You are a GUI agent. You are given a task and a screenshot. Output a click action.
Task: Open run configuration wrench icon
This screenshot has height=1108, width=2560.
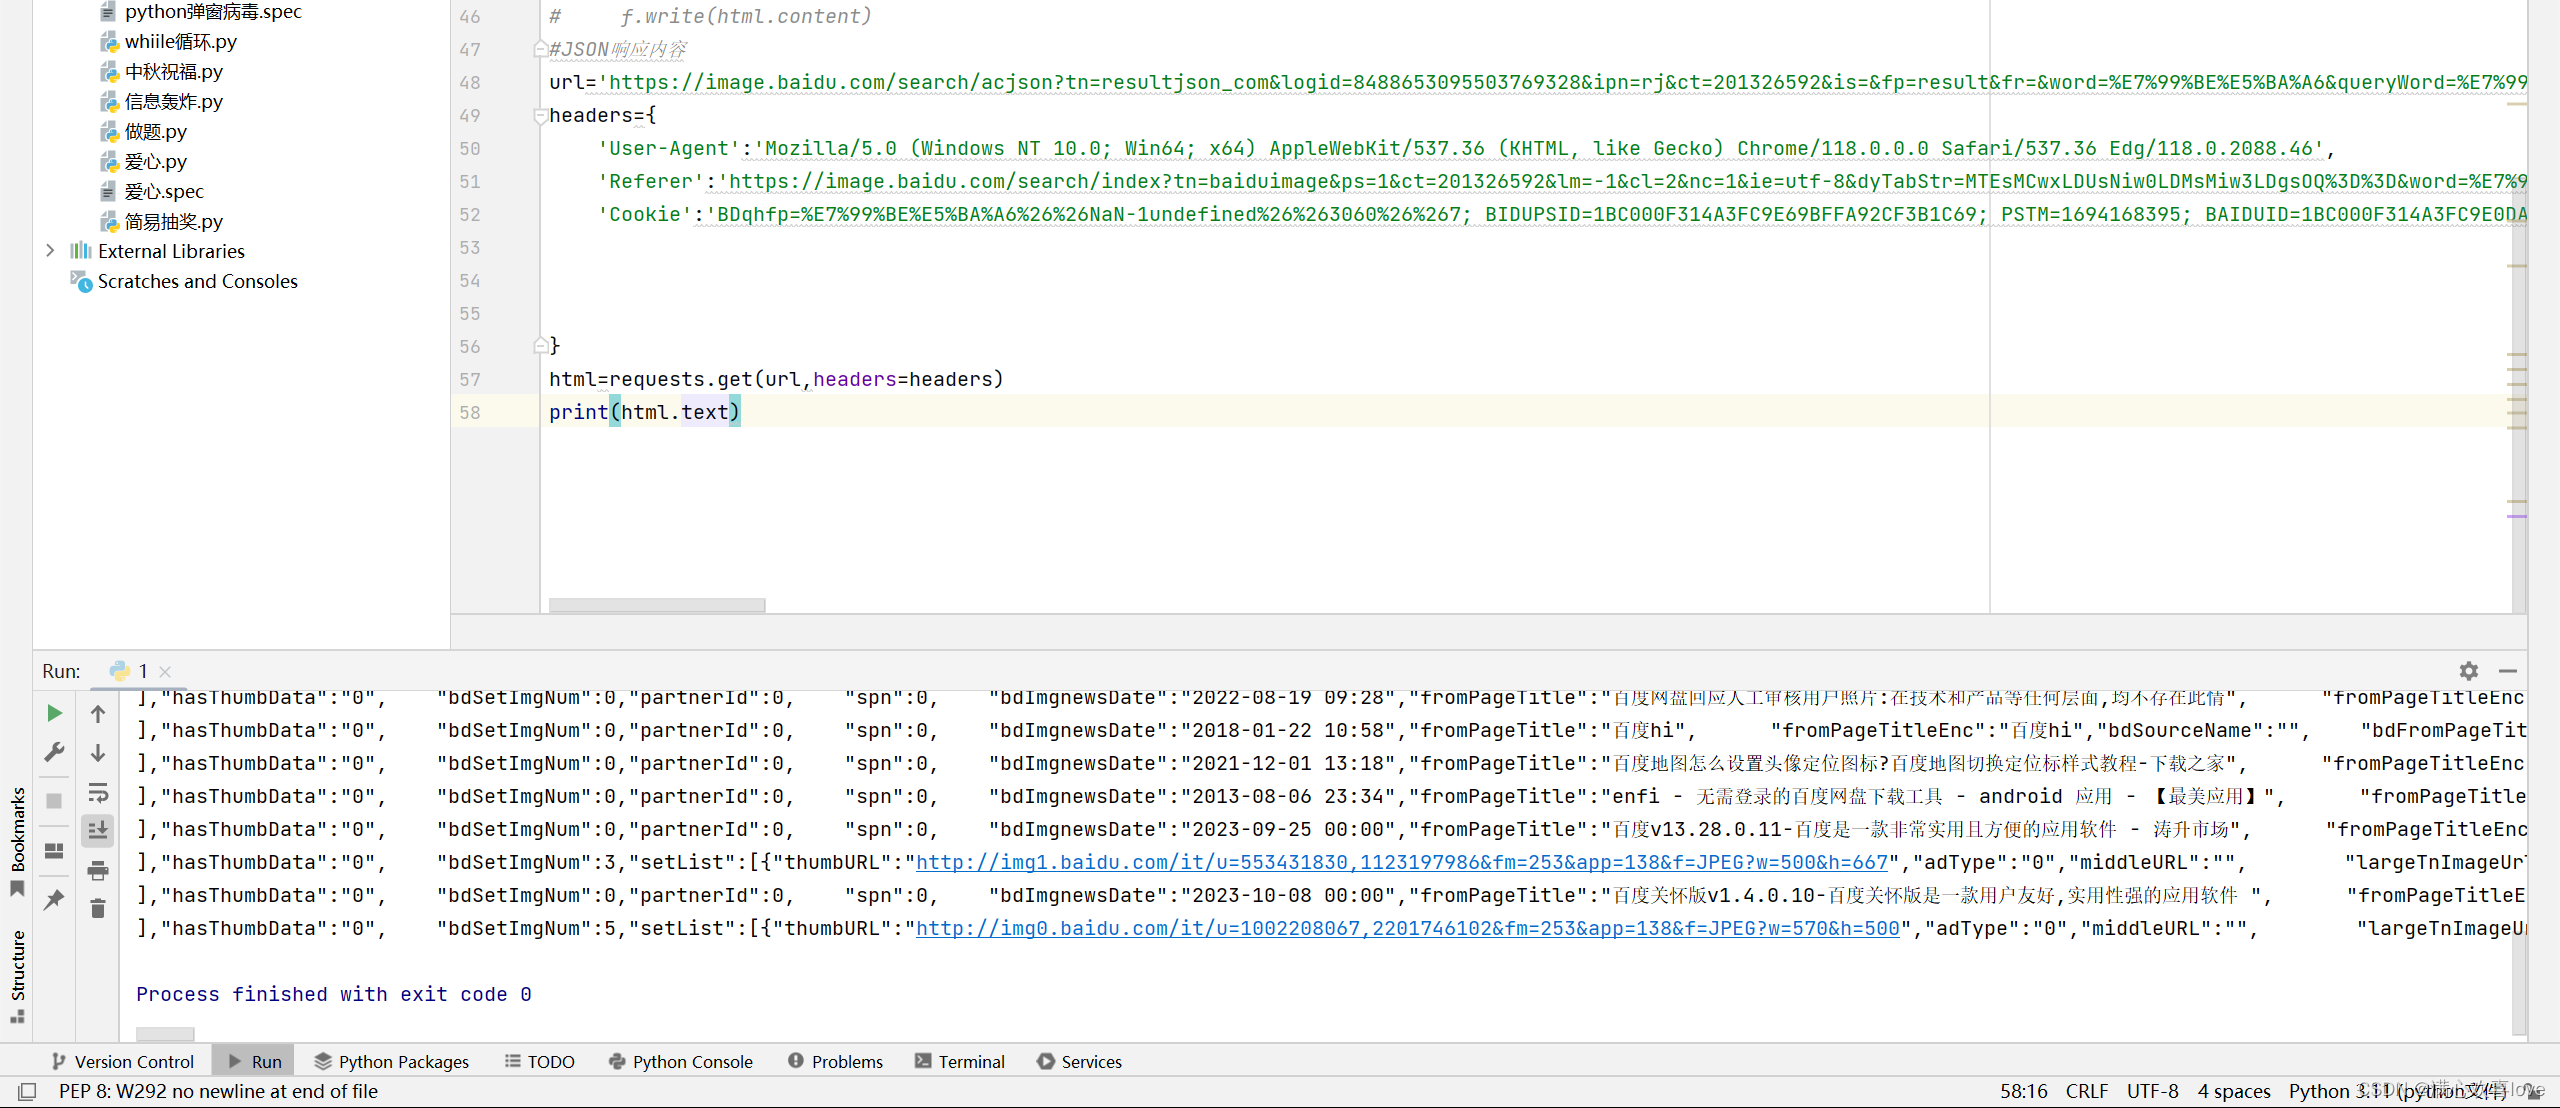[55, 752]
